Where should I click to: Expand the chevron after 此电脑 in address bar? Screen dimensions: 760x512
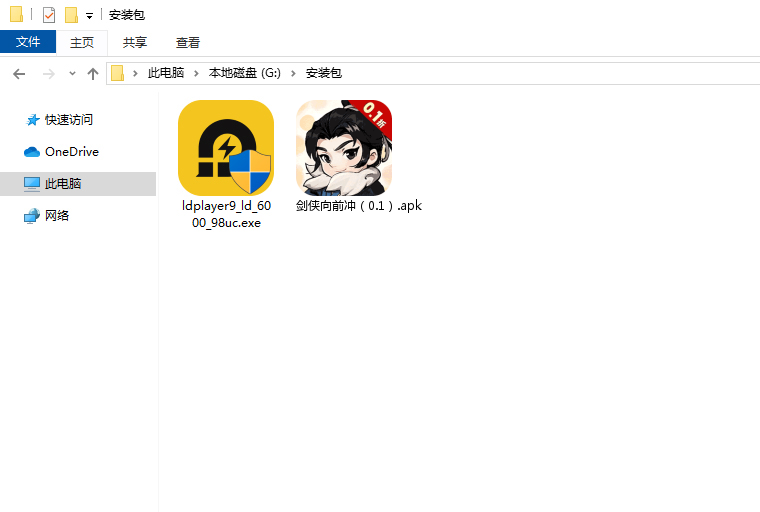click(196, 74)
